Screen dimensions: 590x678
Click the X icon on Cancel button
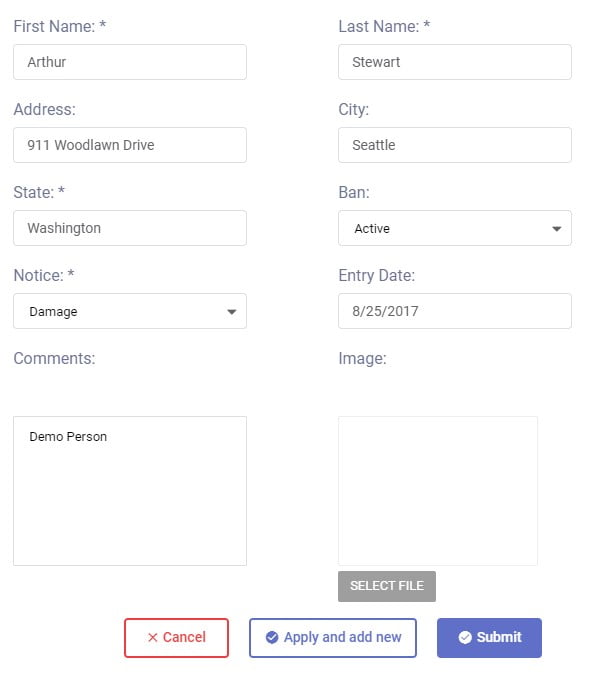click(x=152, y=637)
